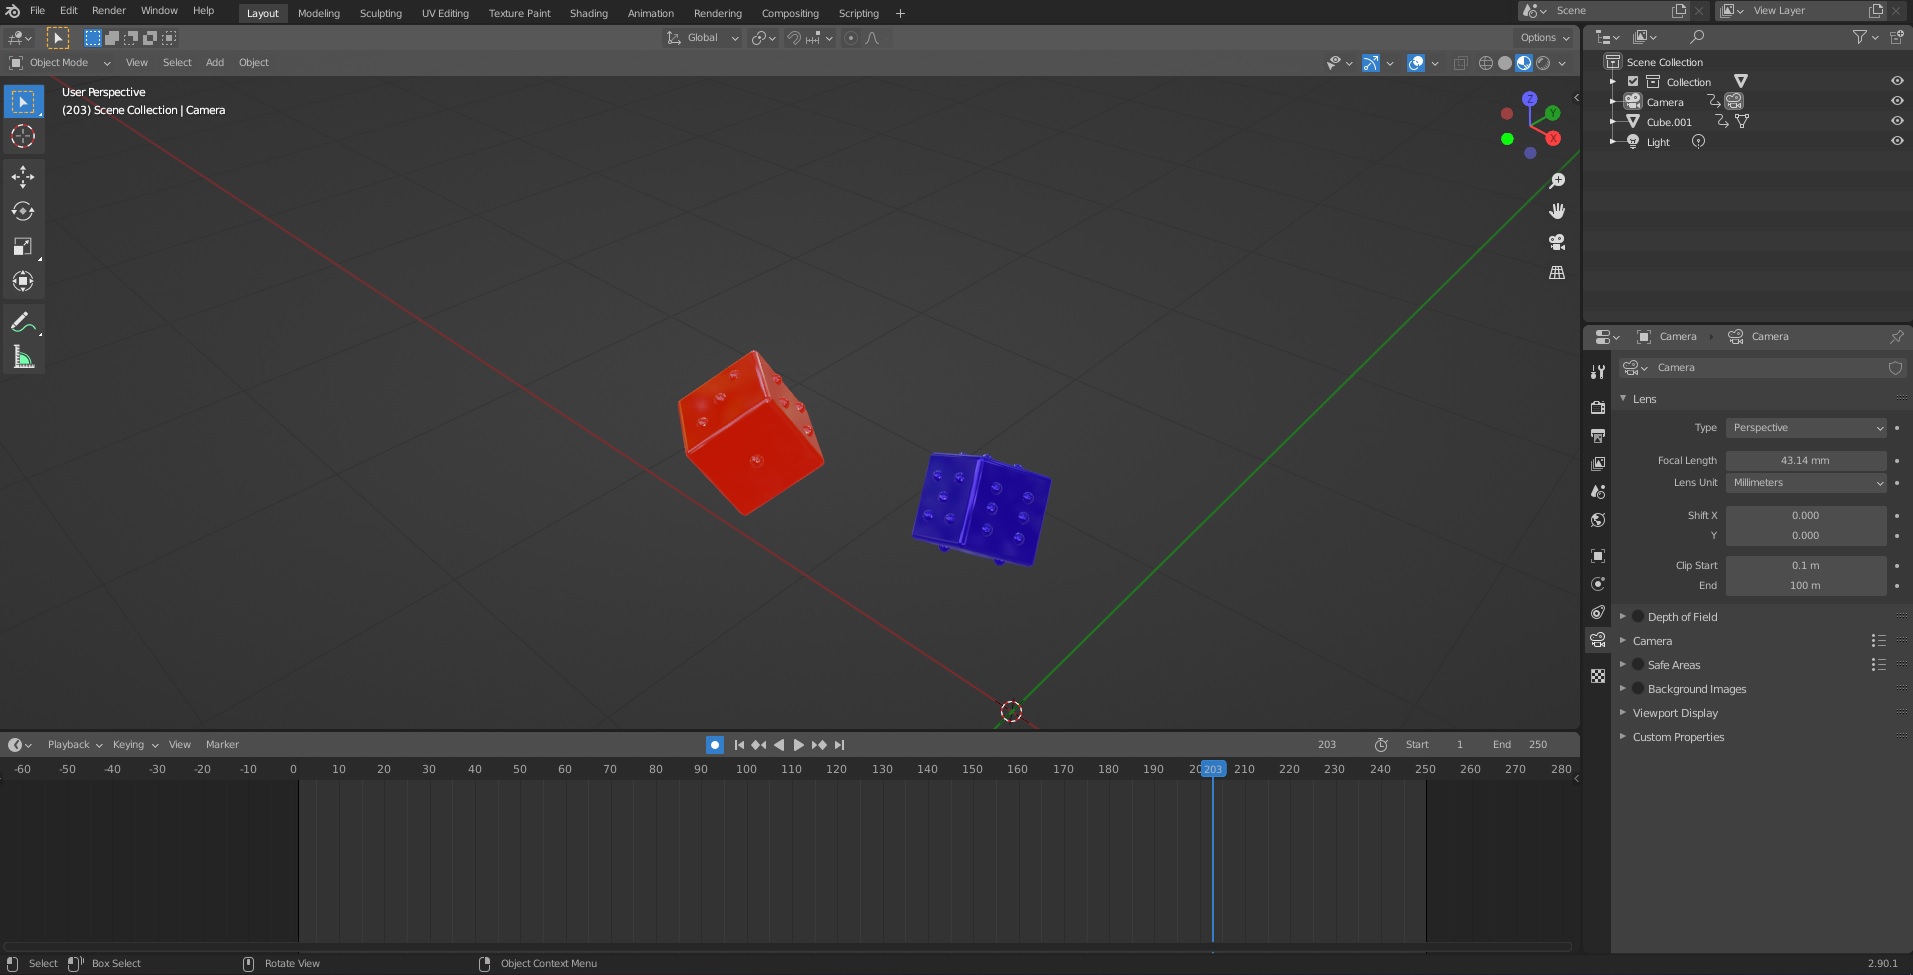1913x975 pixels.
Task: Select the Move tool in the viewport toolbar
Action: coord(22,177)
